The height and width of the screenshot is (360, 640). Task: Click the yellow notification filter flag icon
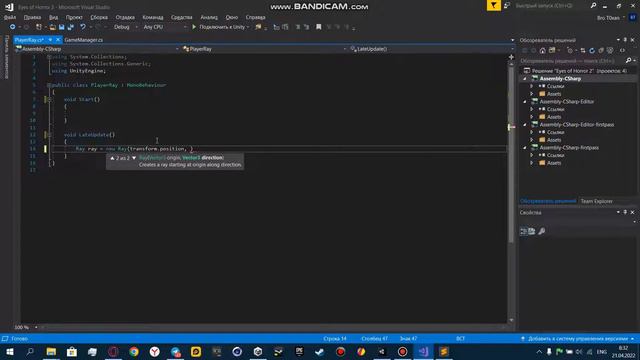click(493, 5)
